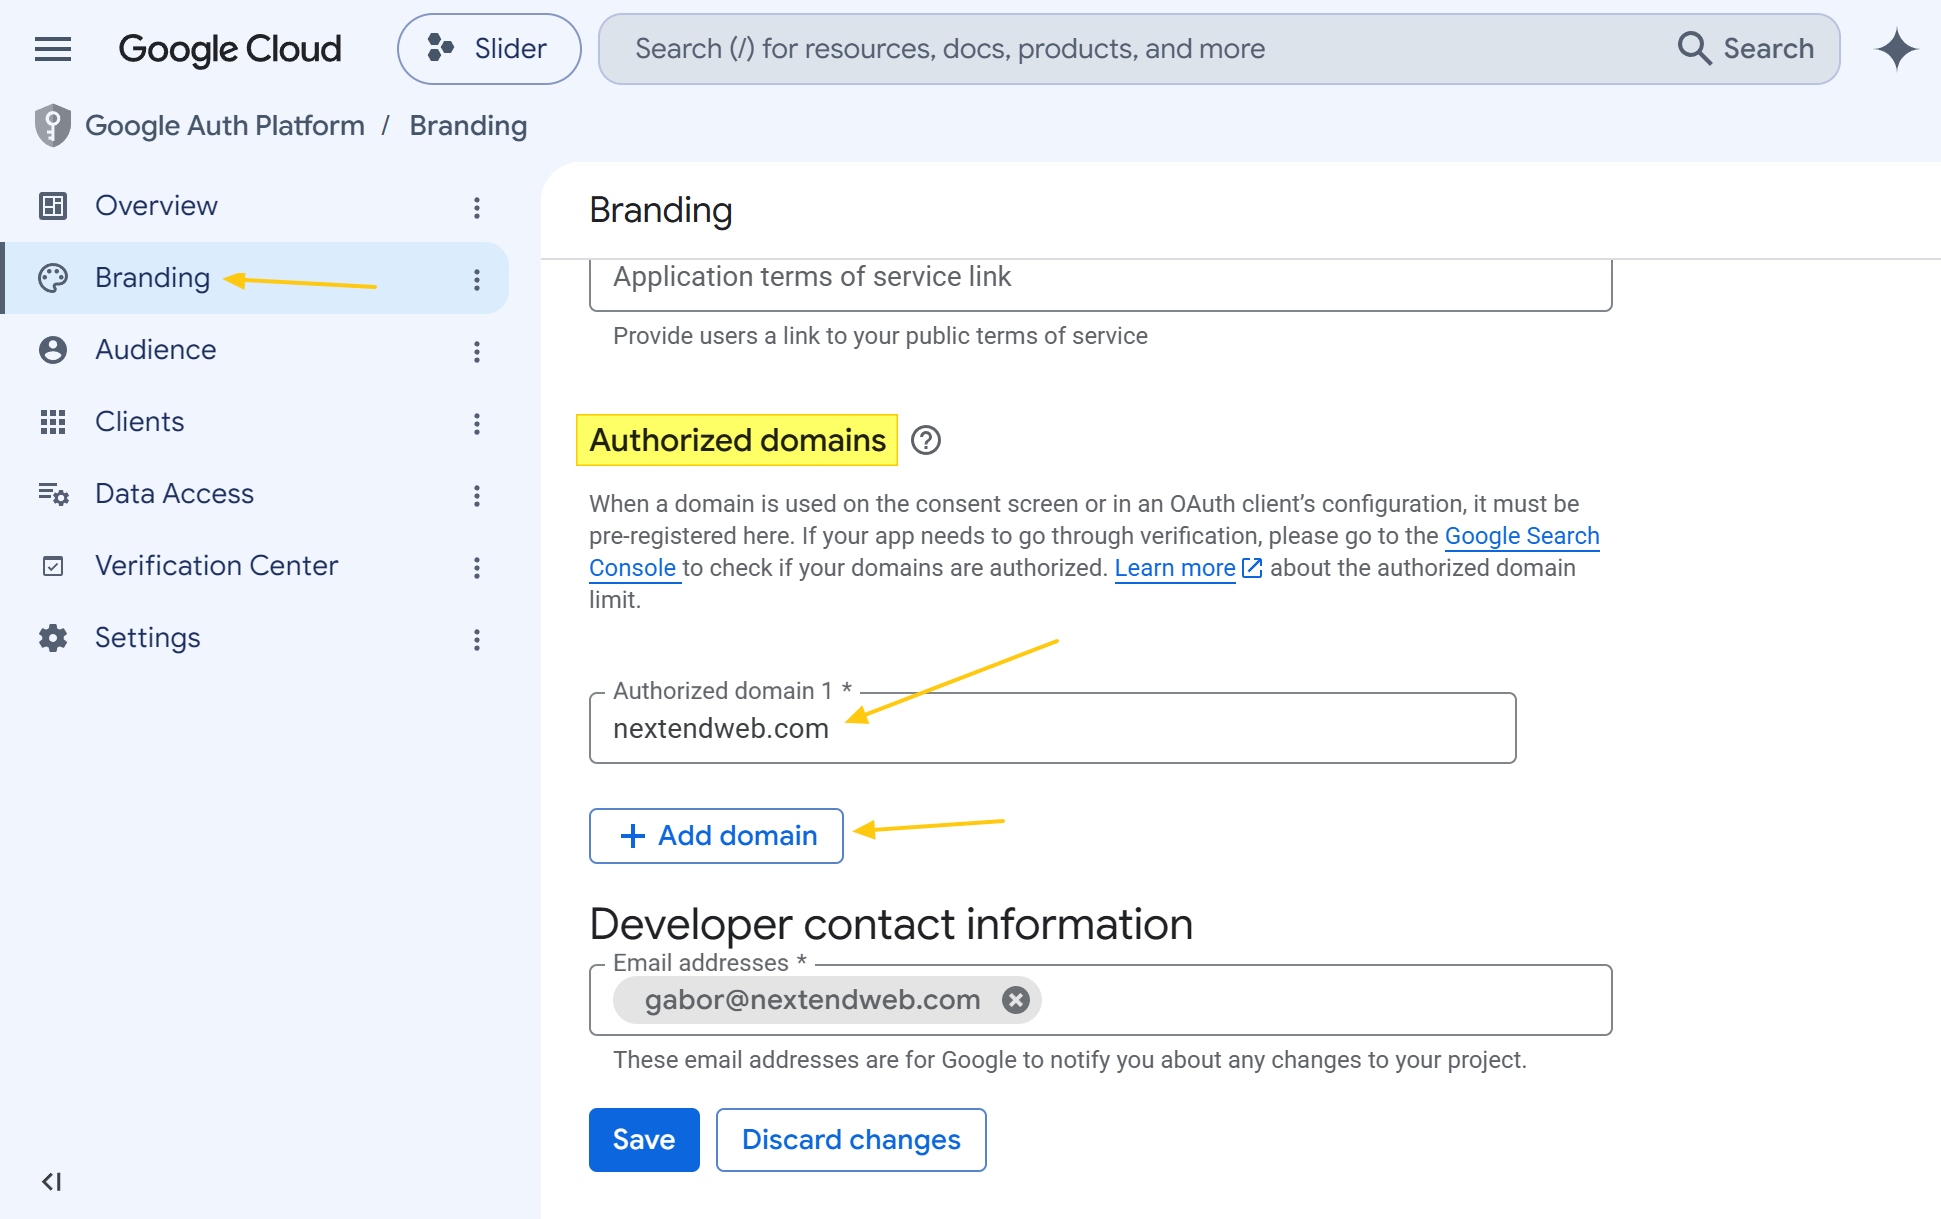Select Branding in the sidebar
Image resolution: width=1941 pixels, height=1219 pixels.
point(255,278)
